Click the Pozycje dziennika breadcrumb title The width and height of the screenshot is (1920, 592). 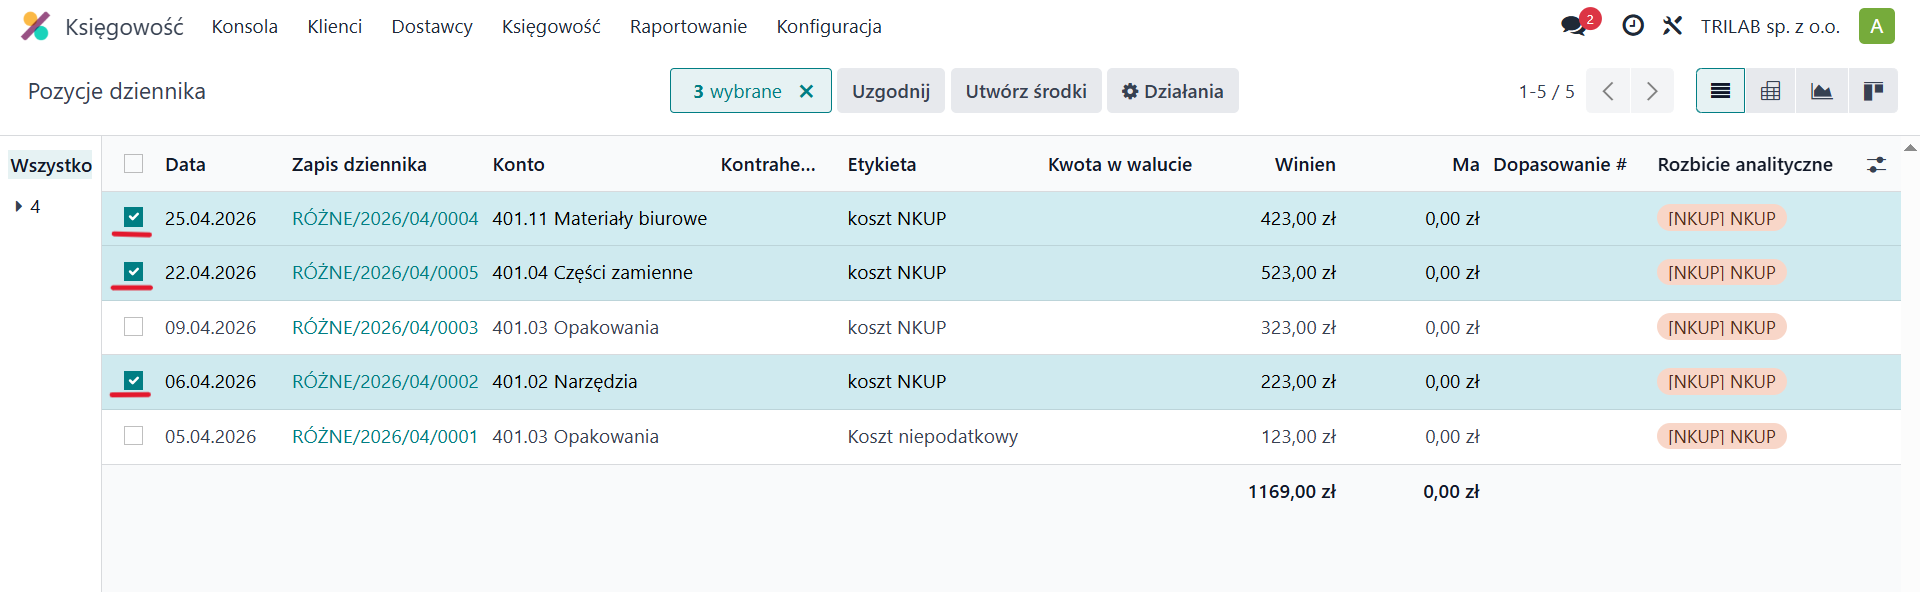click(x=117, y=91)
